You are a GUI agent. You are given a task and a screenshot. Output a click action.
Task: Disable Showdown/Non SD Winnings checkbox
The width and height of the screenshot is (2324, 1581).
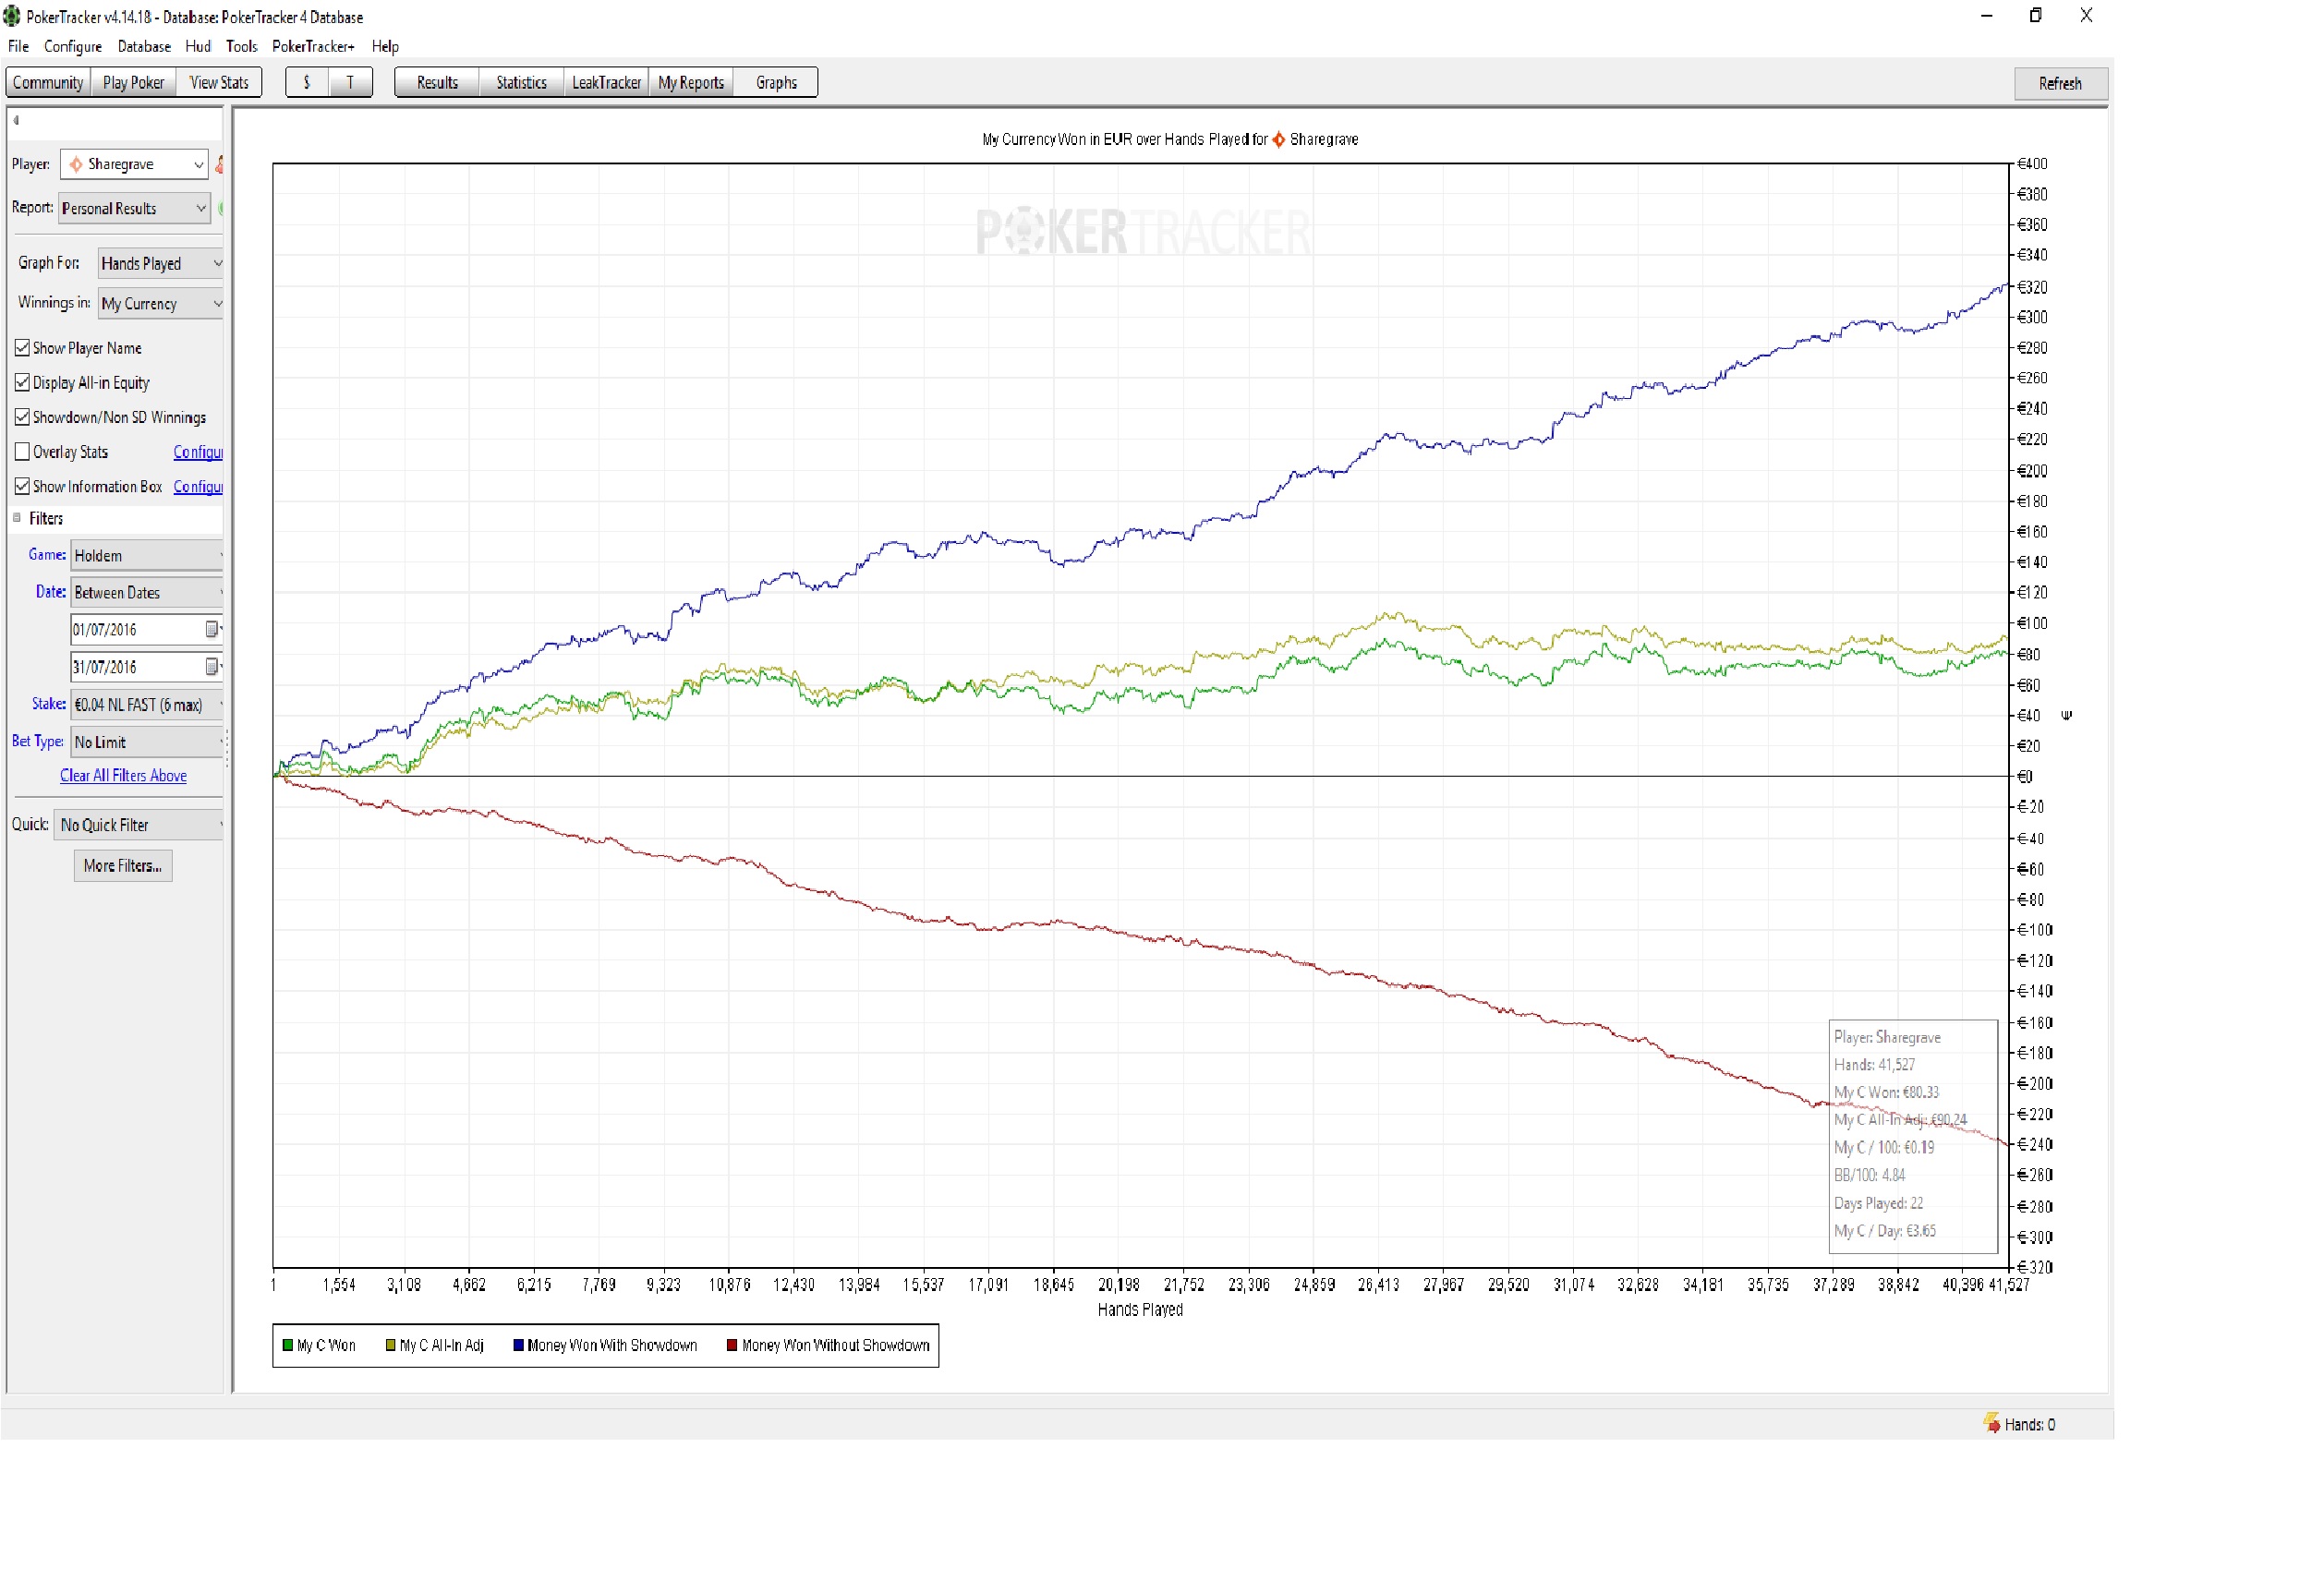[22, 417]
